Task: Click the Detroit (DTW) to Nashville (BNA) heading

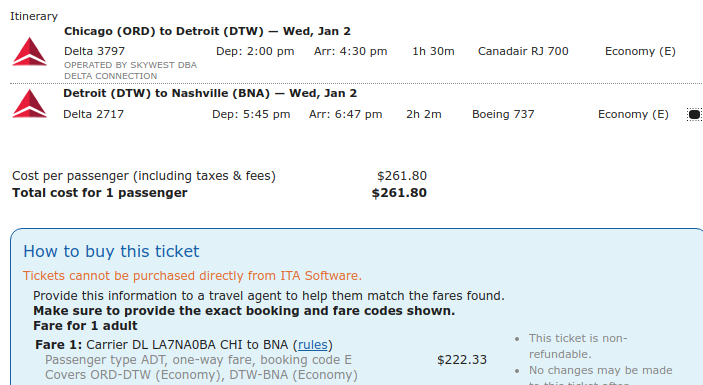Action: click(x=210, y=93)
